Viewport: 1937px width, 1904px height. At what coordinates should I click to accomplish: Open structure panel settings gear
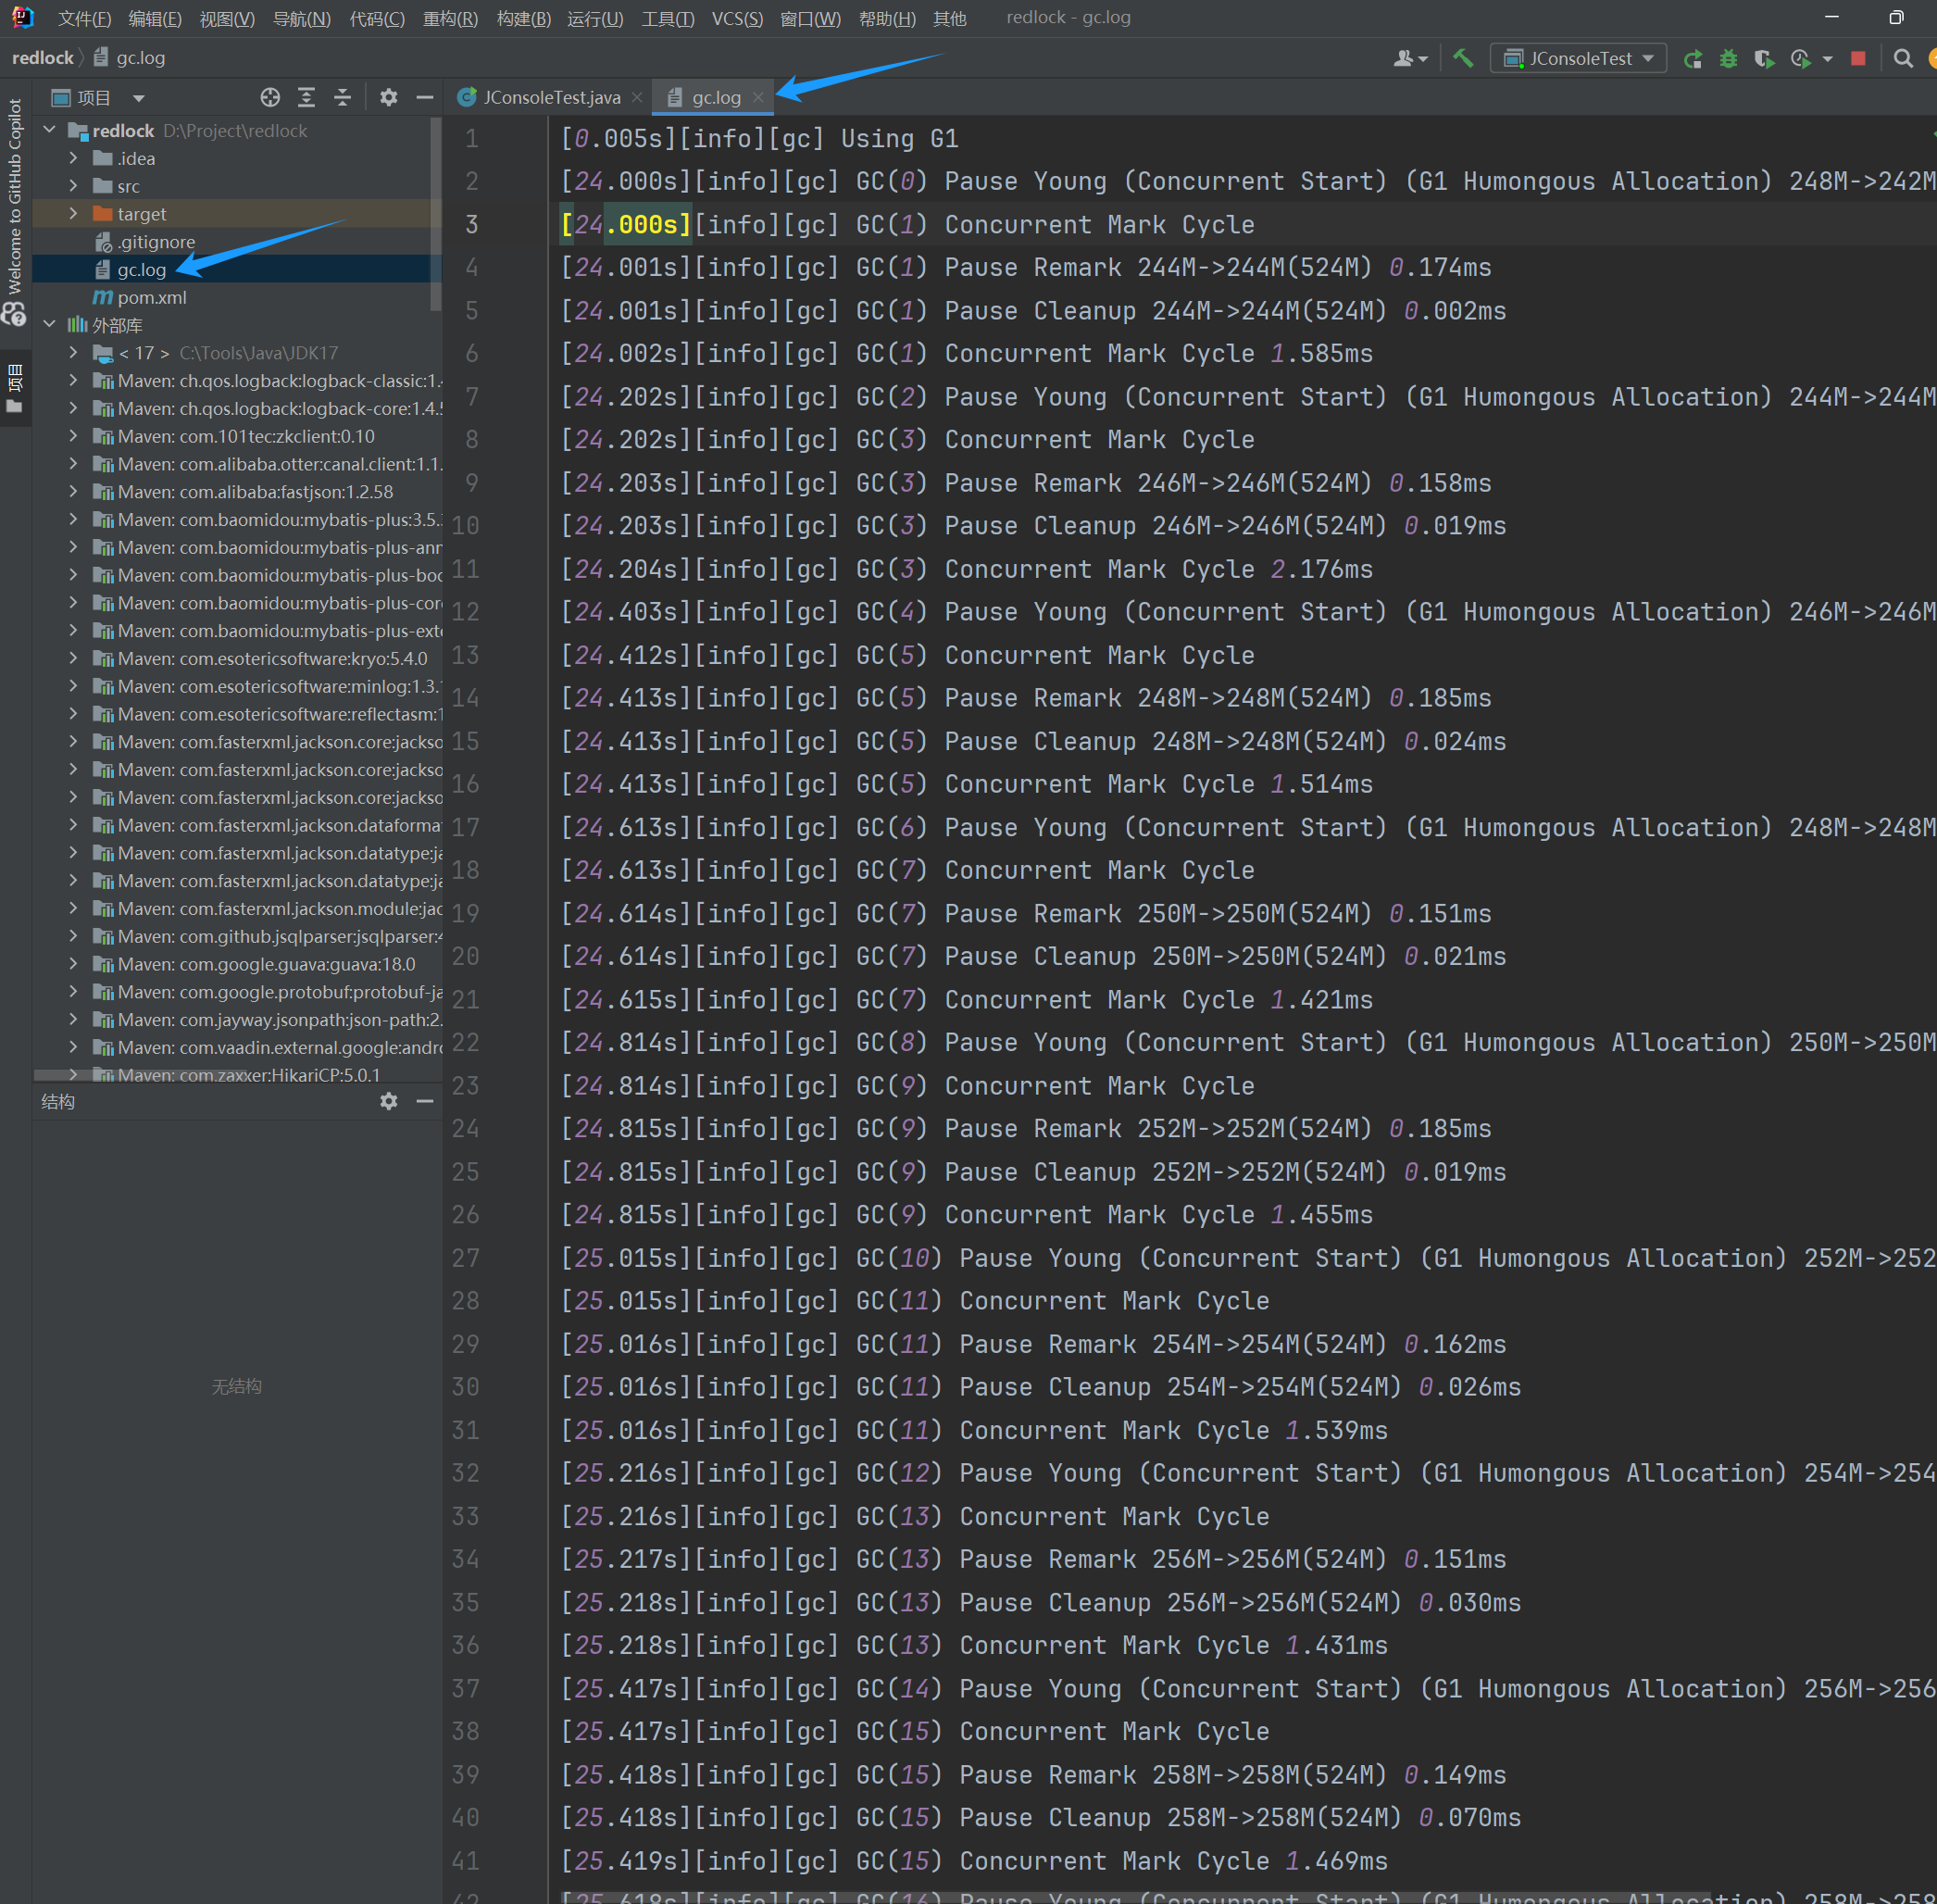pyautogui.click(x=389, y=1101)
